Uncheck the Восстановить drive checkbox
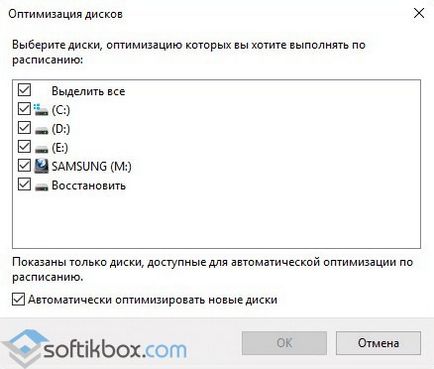This screenshot has width=434, height=369. [x=24, y=184]
